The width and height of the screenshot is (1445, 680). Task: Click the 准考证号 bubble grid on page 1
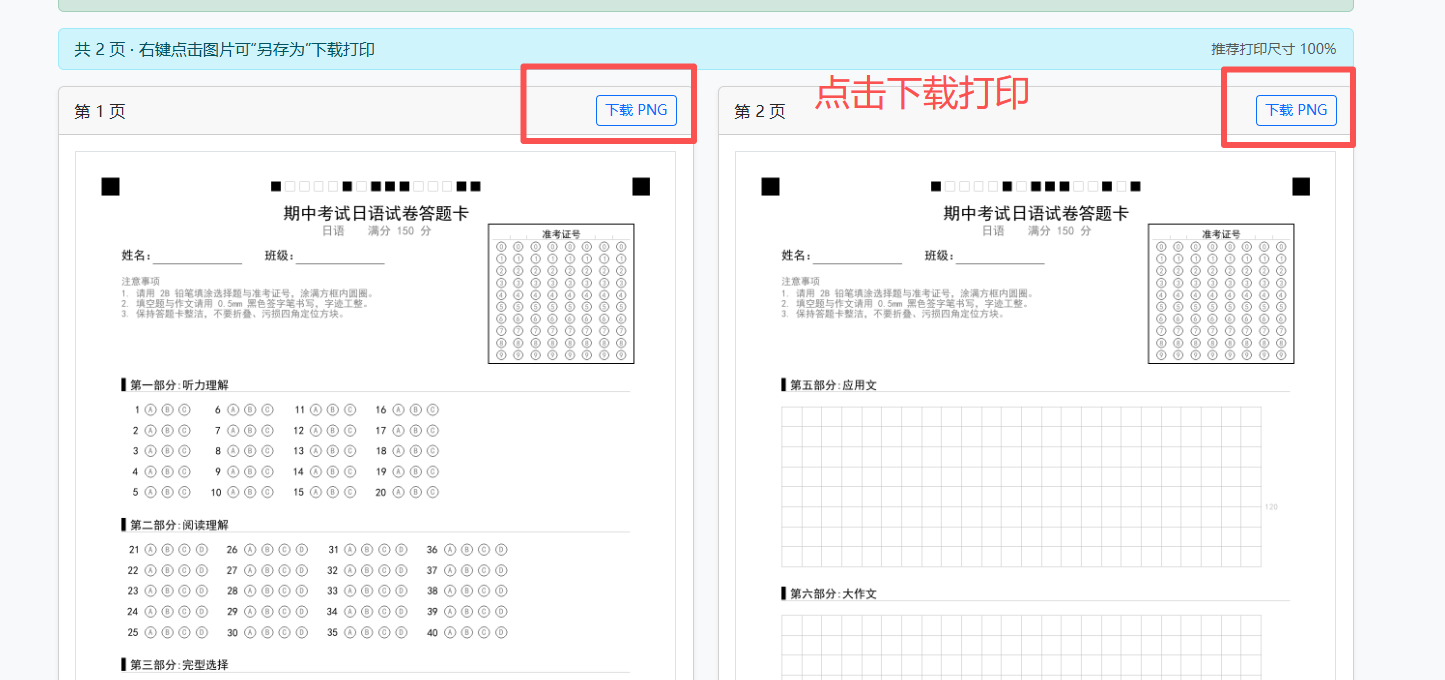(561, 294)
